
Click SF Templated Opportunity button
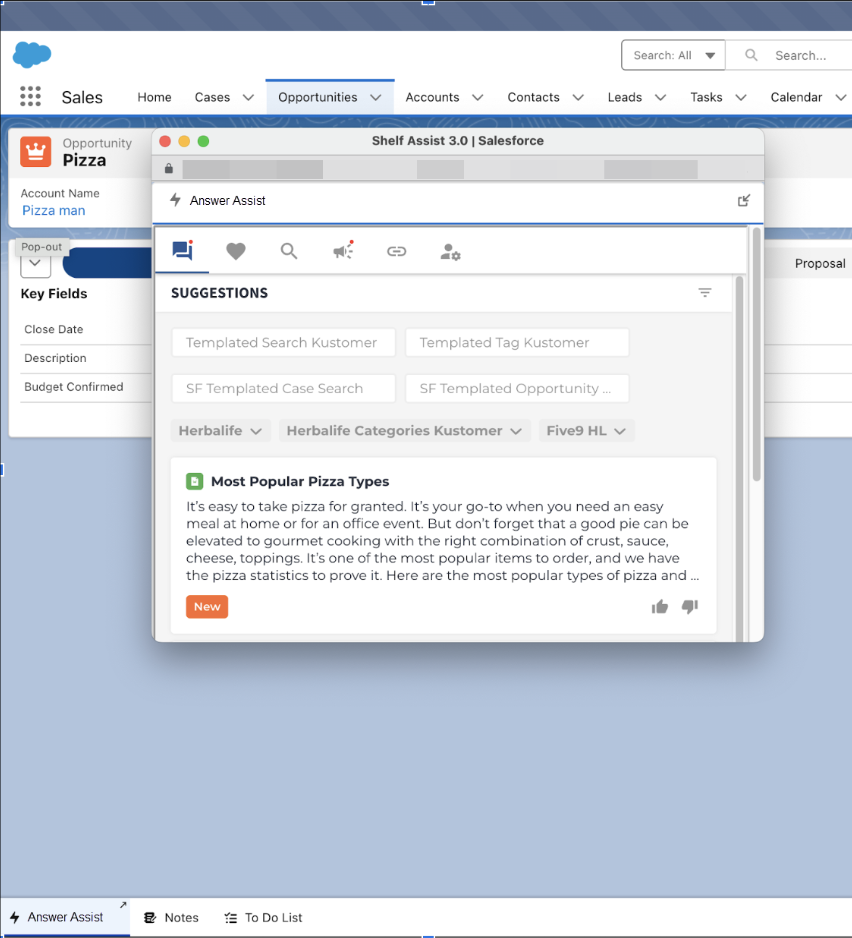518,388
